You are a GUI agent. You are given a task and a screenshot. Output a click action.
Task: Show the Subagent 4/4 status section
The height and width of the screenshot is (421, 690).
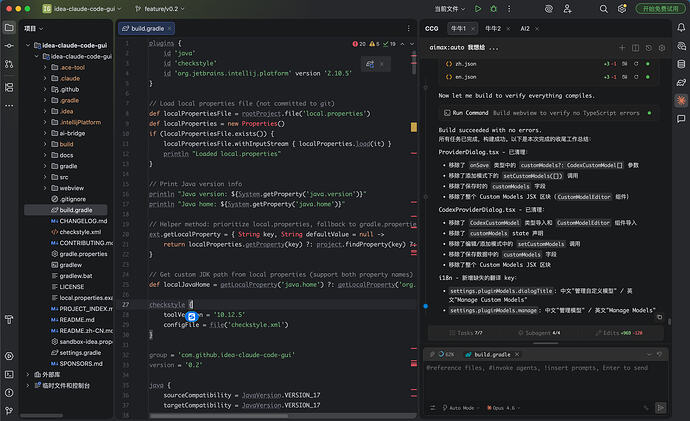(539, 333)
